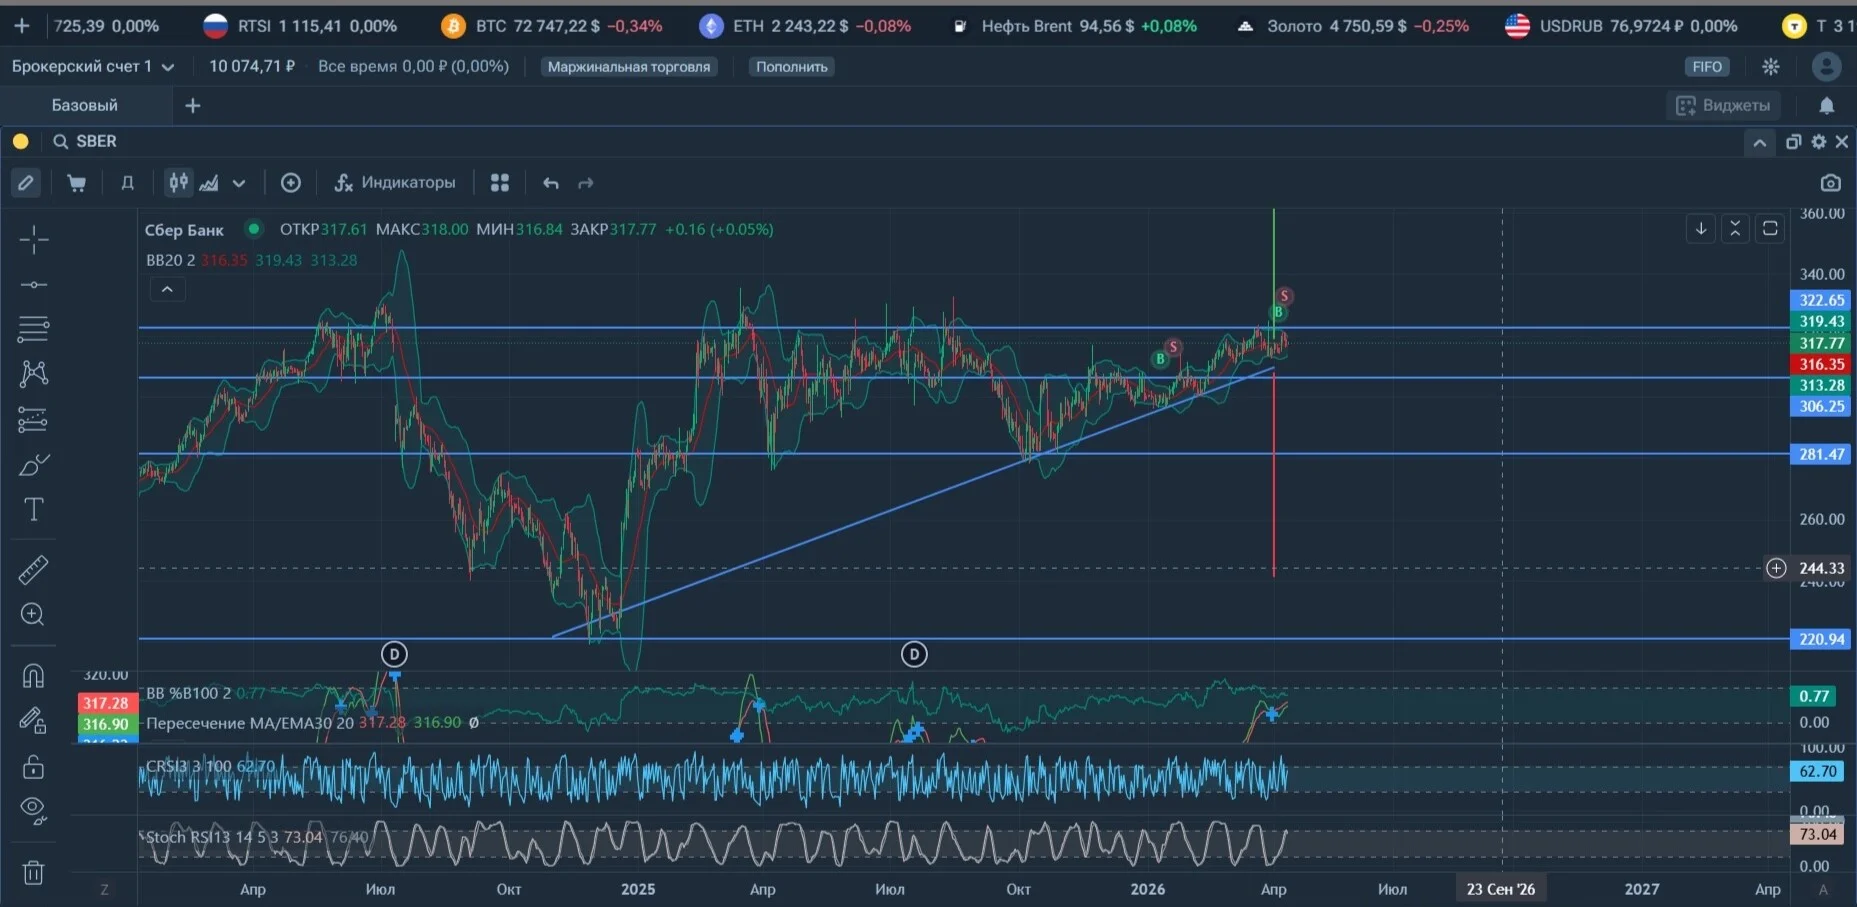Toggle stay-in-drawing-mode pencil lock
This screenshot has width=1857, height=907.
[x=33, y=720]
